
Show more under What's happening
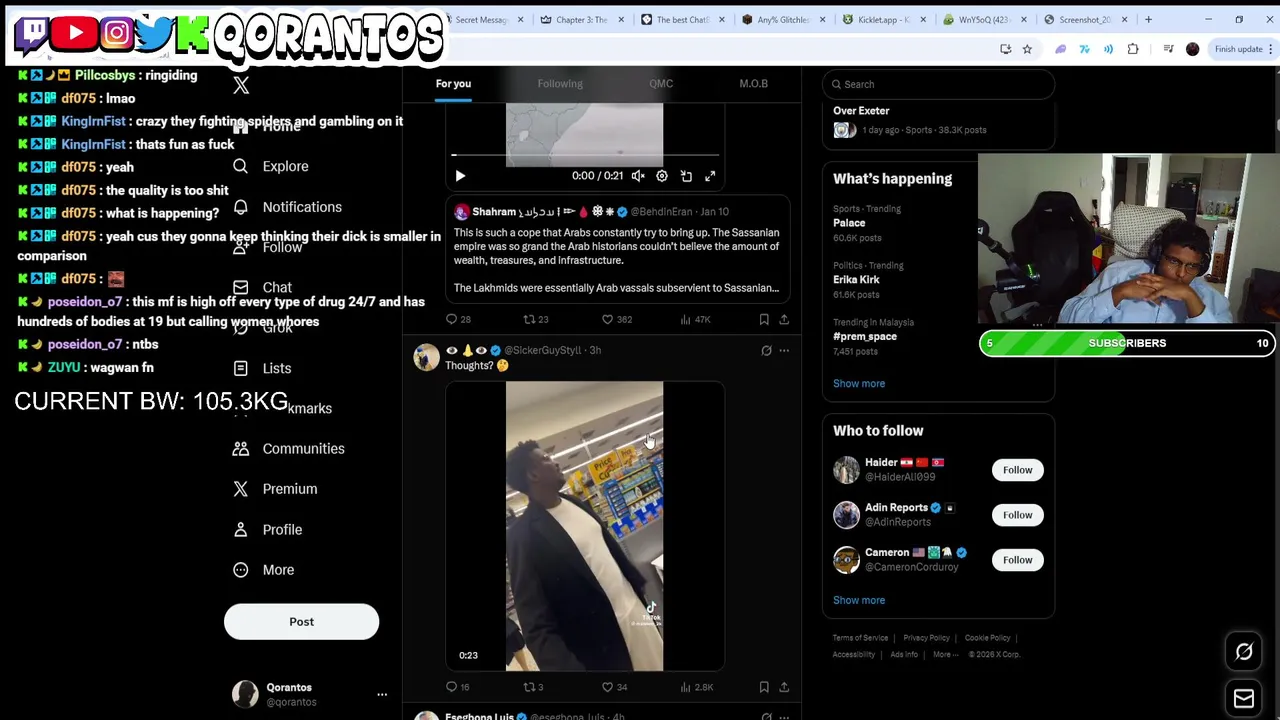[859, 383]
